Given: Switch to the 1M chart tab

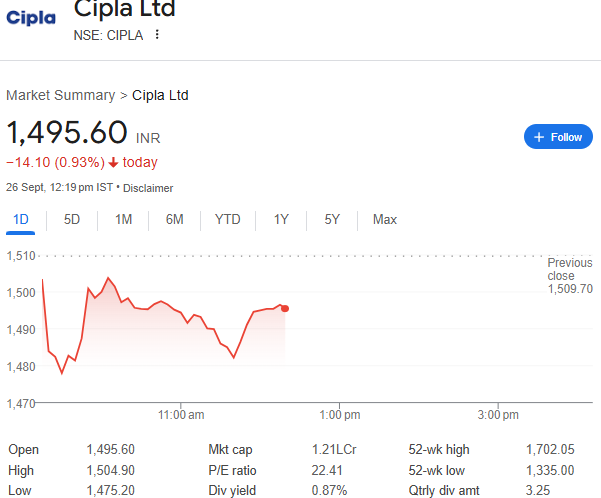Looking at the screenshot, I should 123,219.
